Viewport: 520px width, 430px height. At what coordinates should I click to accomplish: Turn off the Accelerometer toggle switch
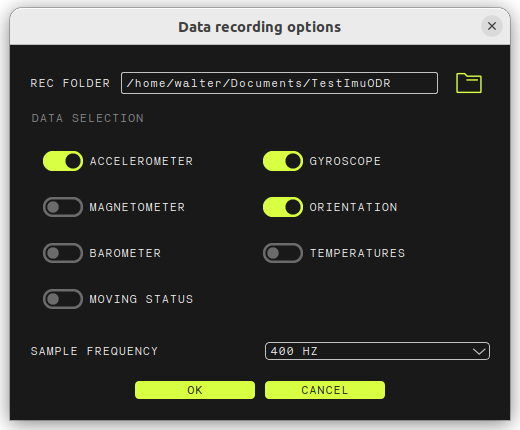click(x=63, y=161)
